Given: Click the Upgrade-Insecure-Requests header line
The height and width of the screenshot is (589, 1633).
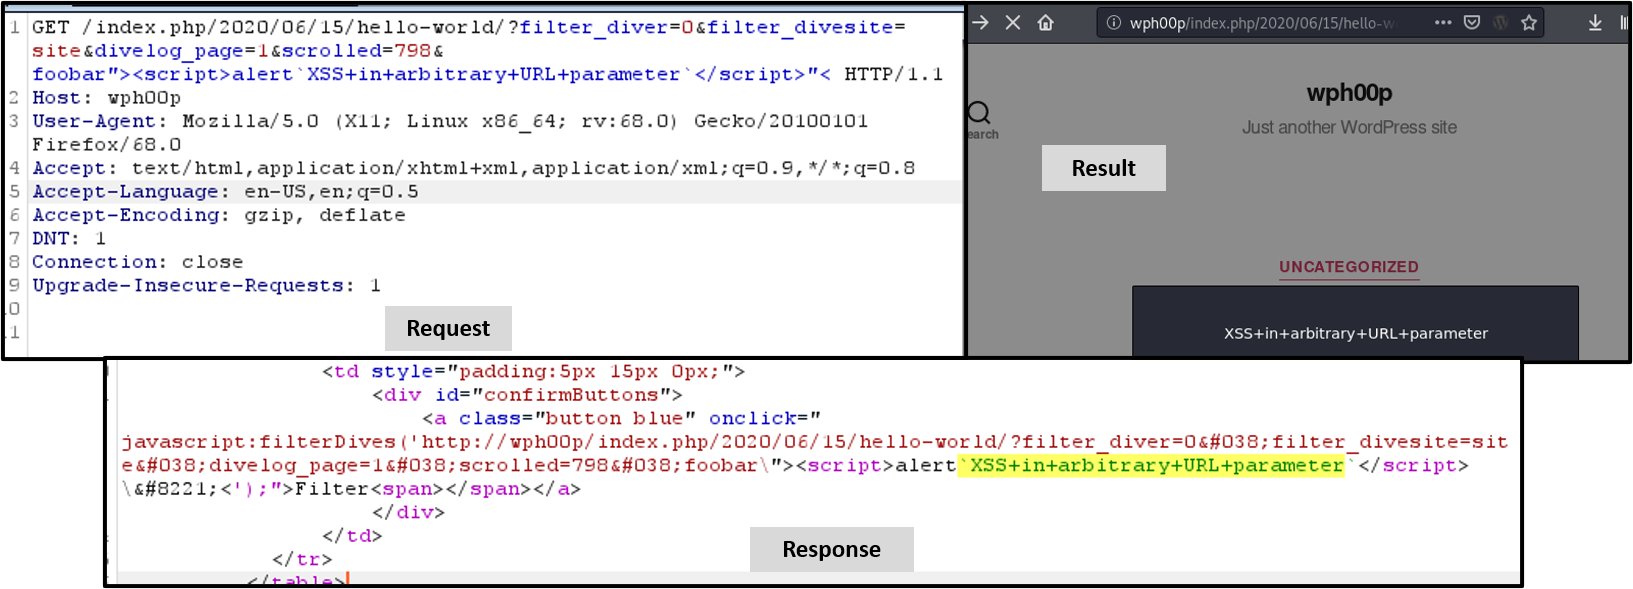Looking at the screenshot, I should (206, 286).
